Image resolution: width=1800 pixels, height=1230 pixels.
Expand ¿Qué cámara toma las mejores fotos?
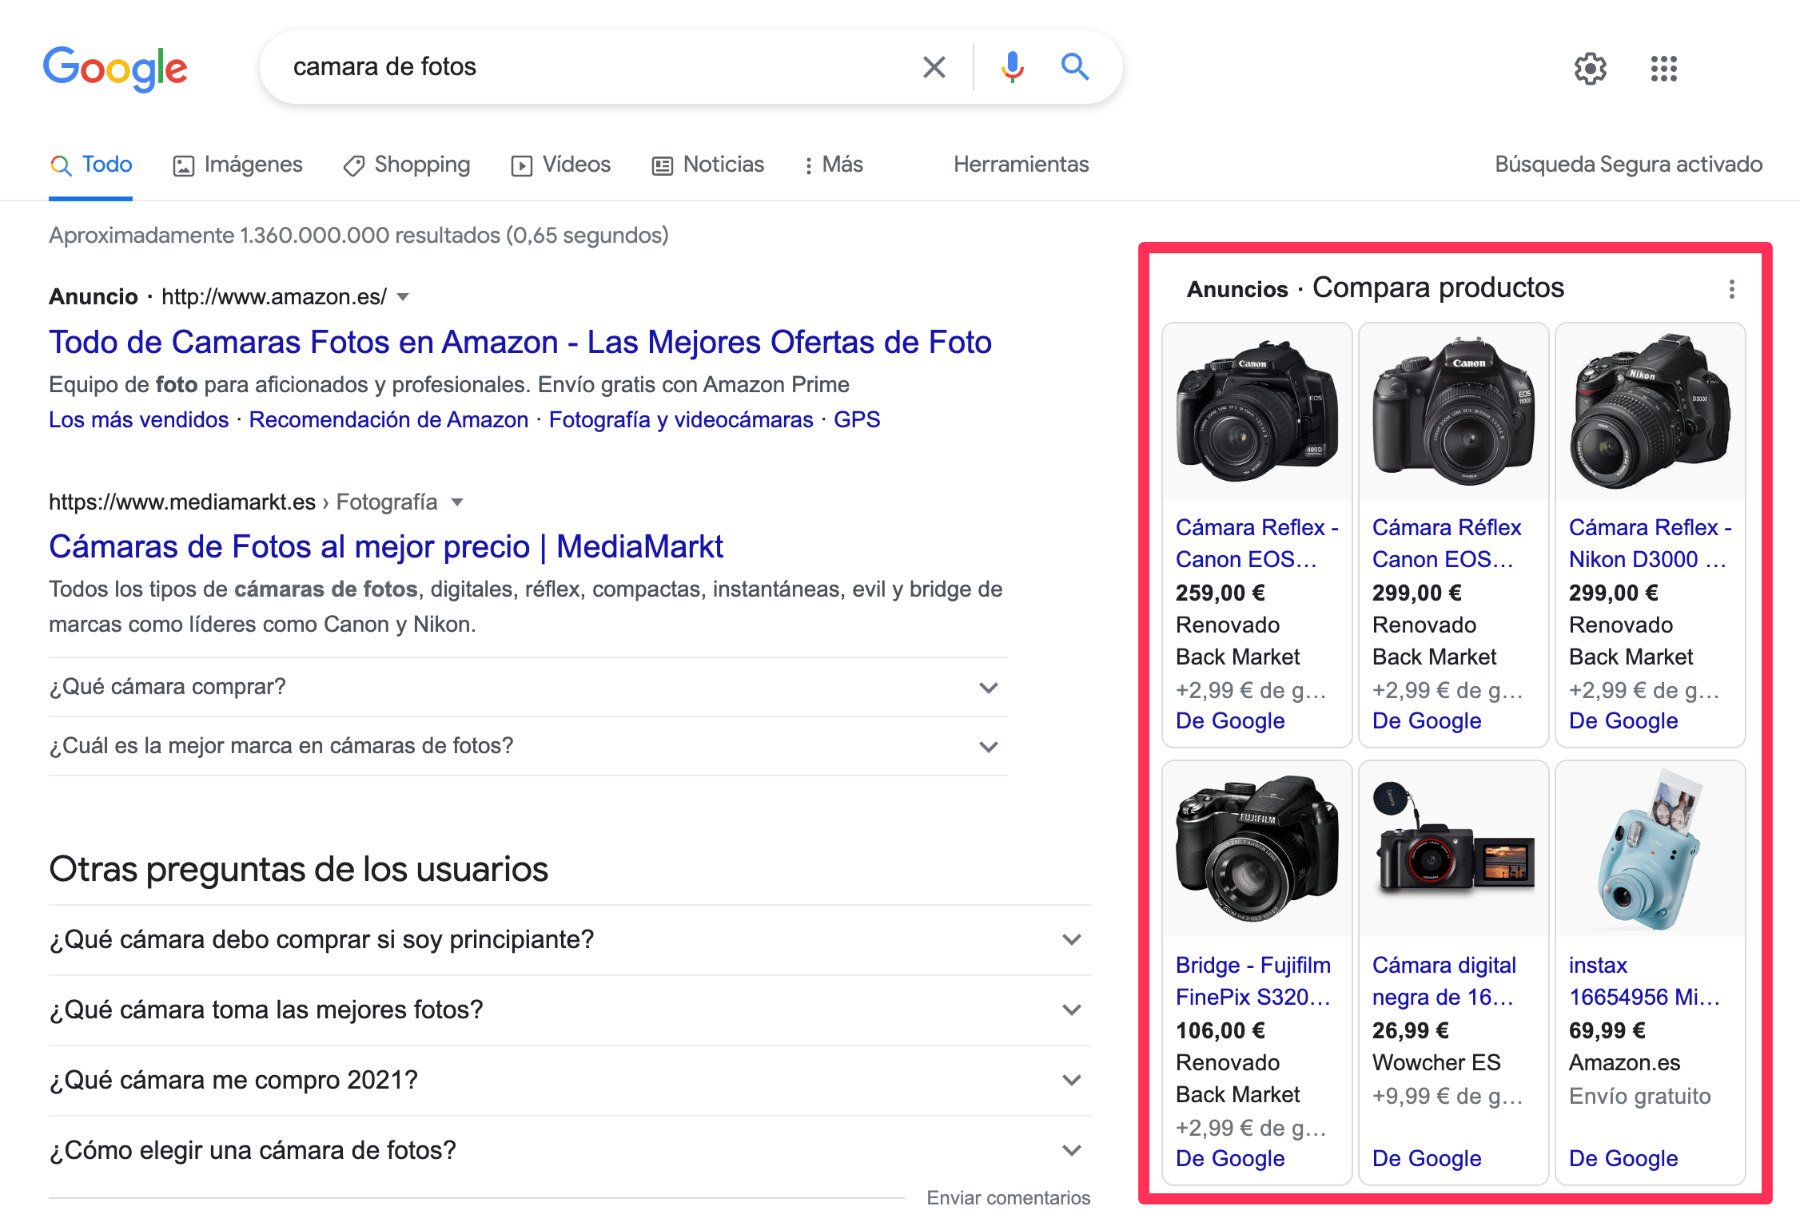coord(569,1010)
